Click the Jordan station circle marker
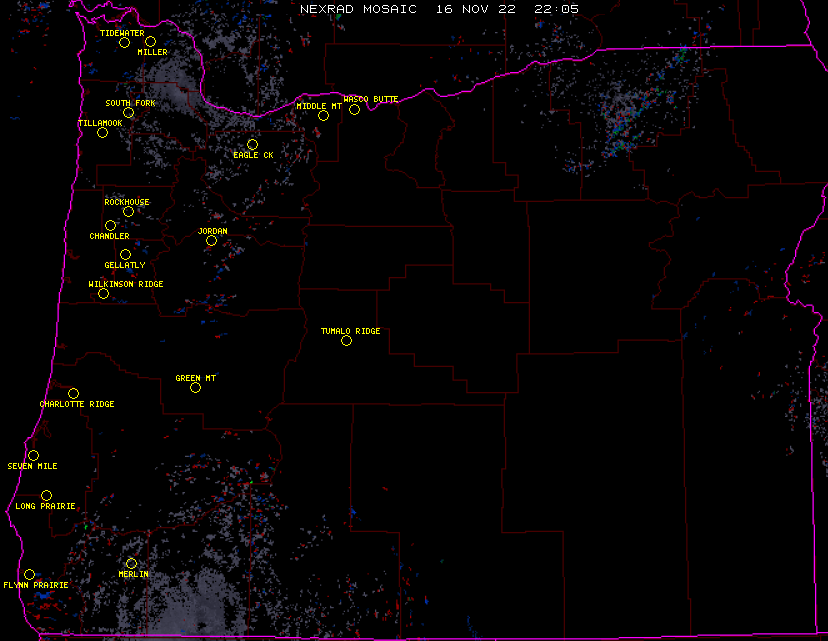Screen dimensions: 828x641 click(211, 240)
